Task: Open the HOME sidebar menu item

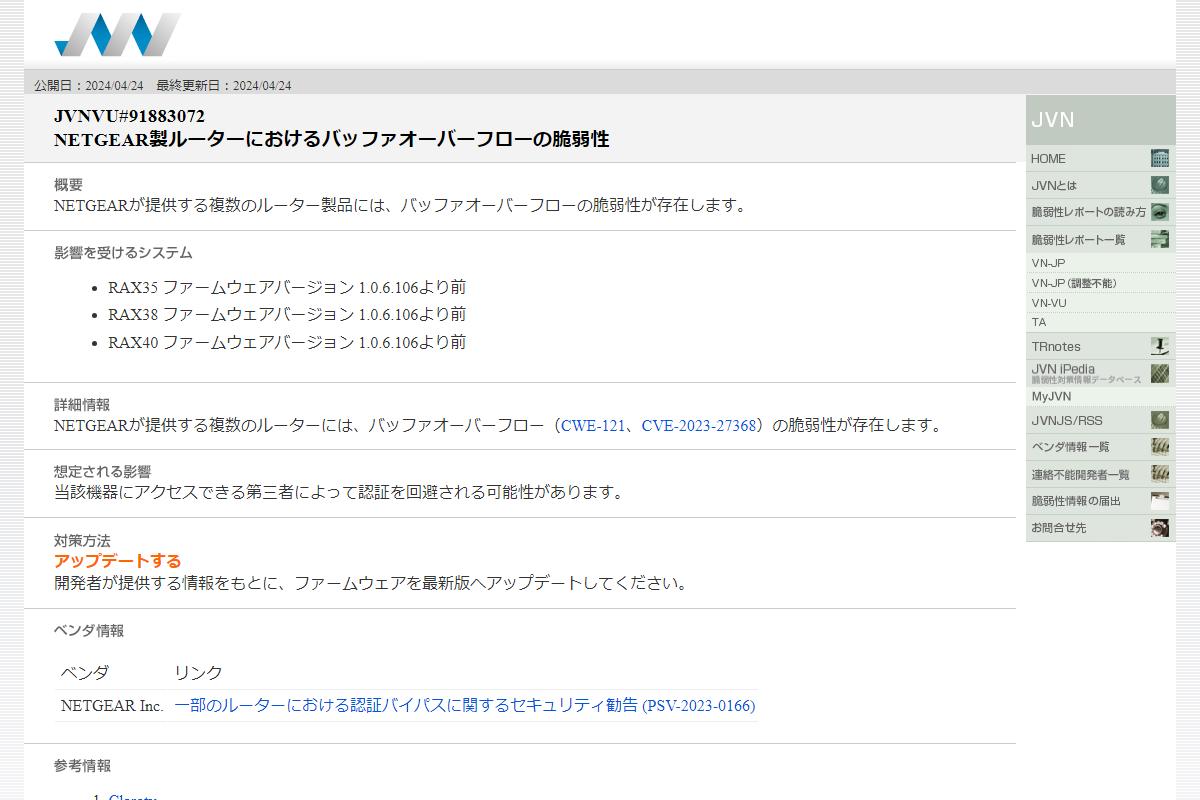Action: click(1100, 159)
